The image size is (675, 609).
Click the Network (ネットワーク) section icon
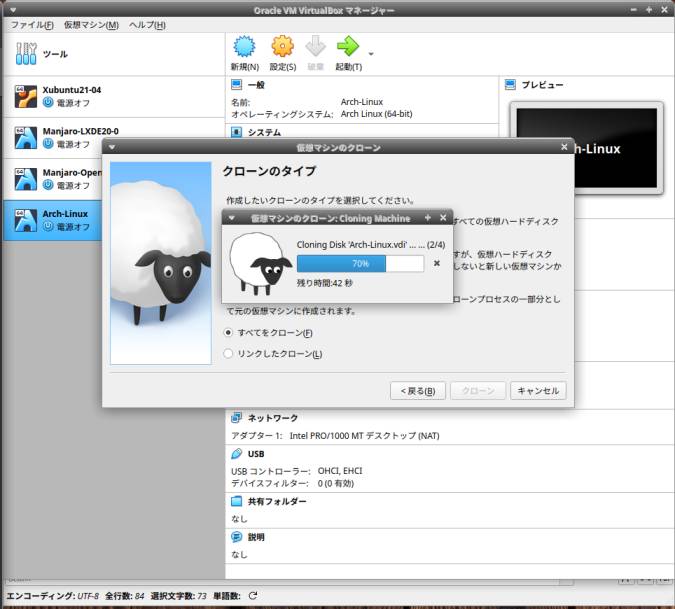pyautogui.click(x=237, y=417)
